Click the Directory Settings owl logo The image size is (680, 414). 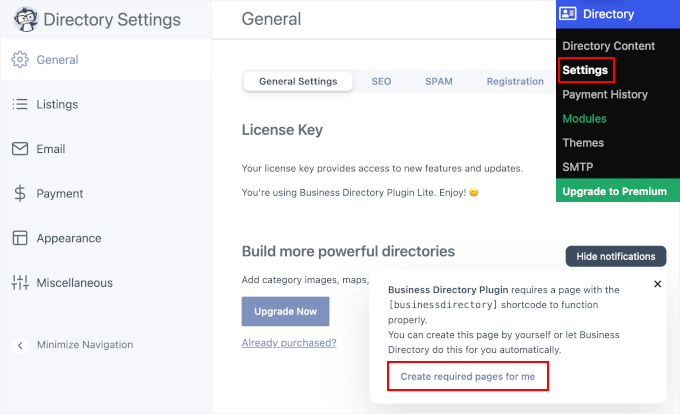pyautogui.click(x=26, y=20)
